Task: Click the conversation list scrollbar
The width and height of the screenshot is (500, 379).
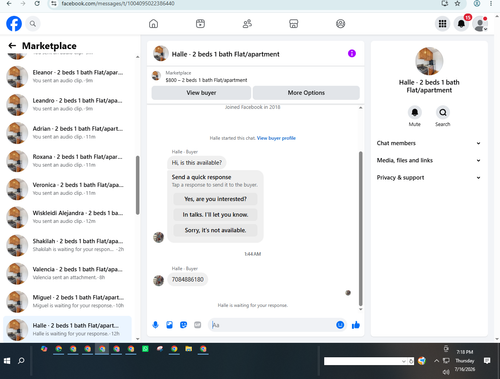Action: pos(138,185)
